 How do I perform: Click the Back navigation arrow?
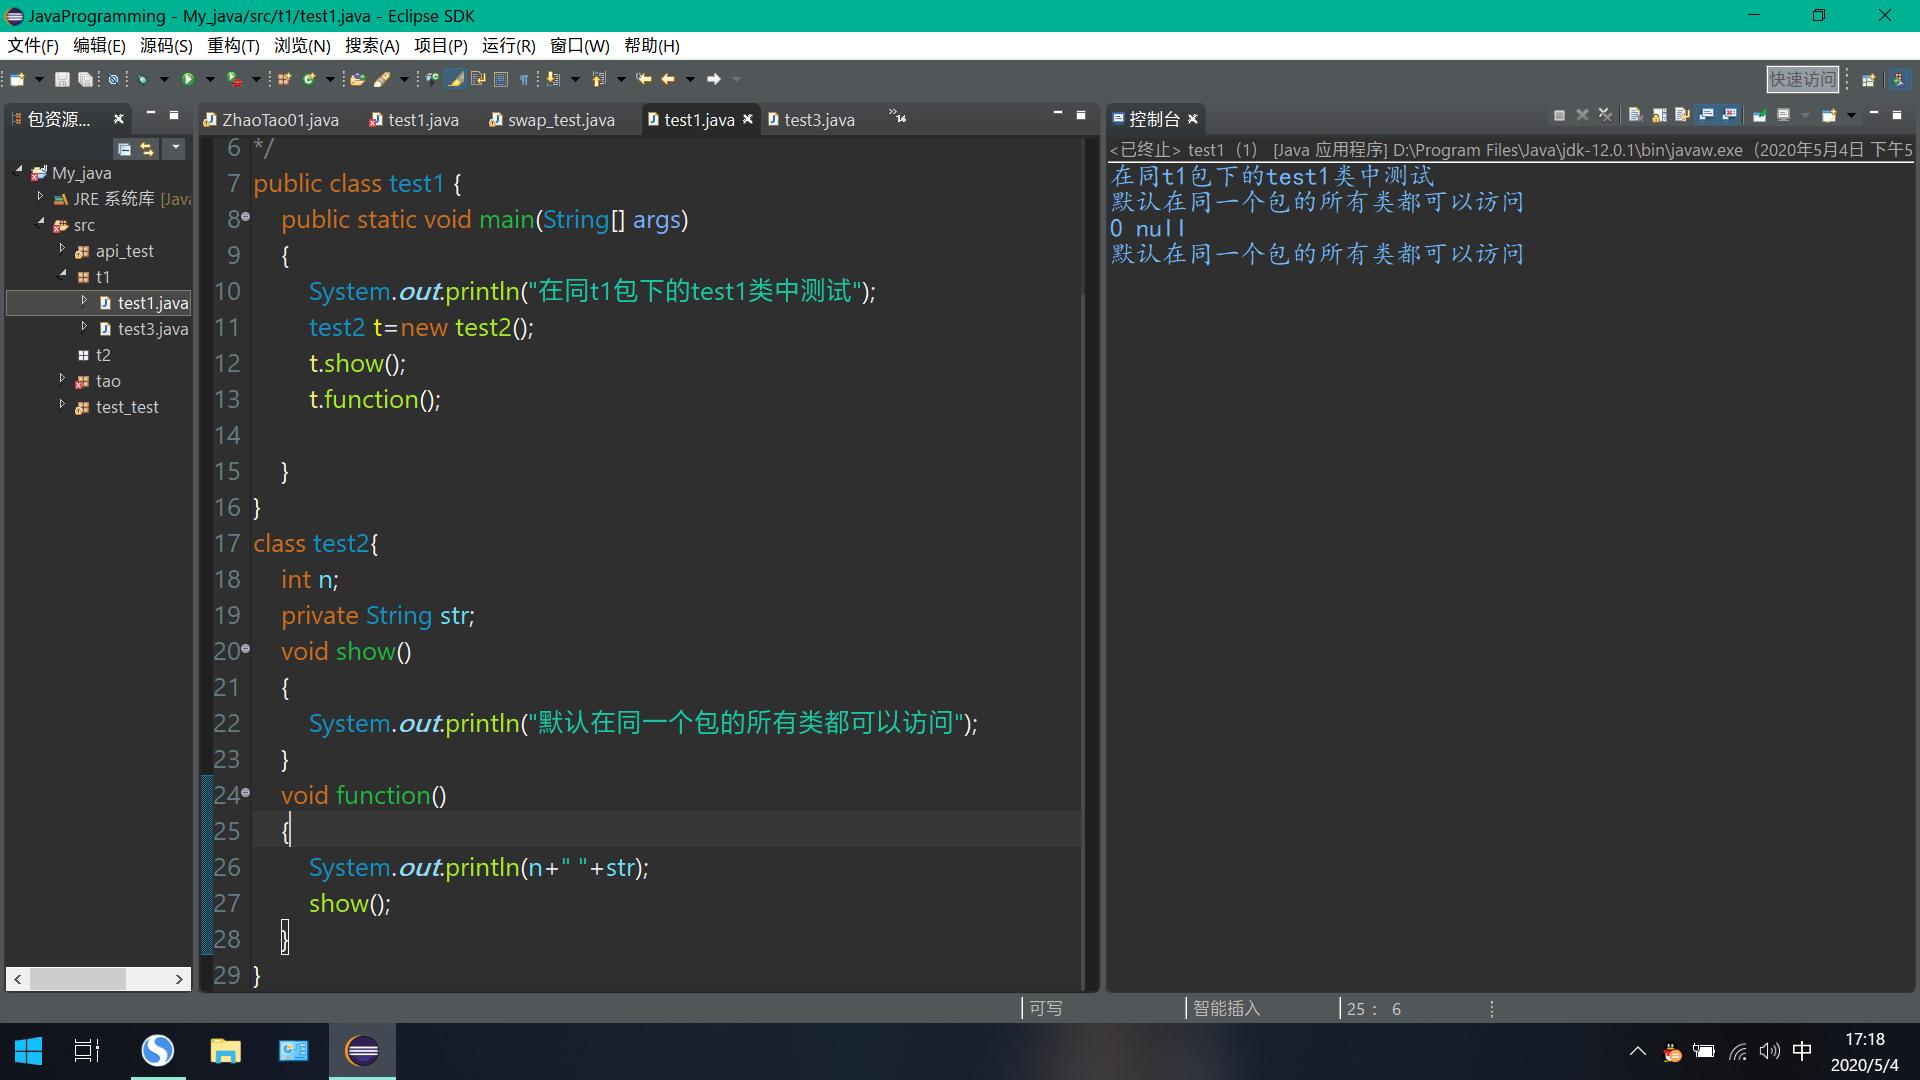[668, 79]
